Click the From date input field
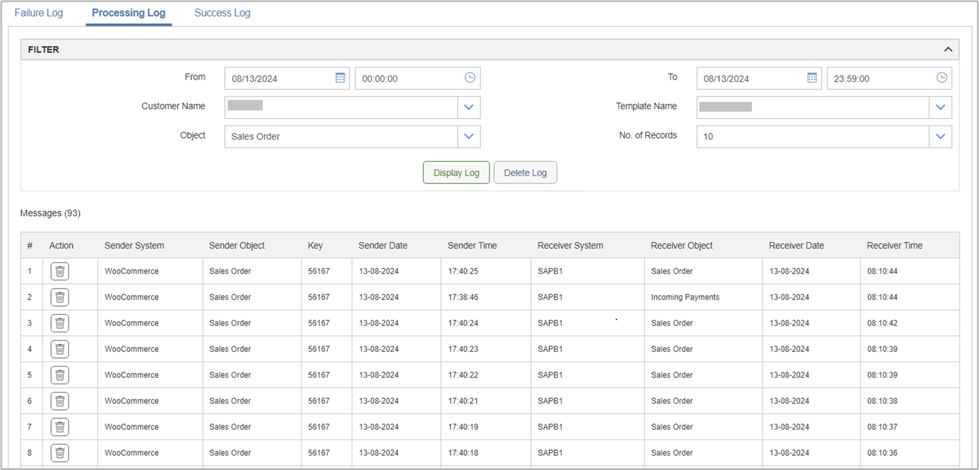This screenshot has width=979, height=470. tap(279, 78)
